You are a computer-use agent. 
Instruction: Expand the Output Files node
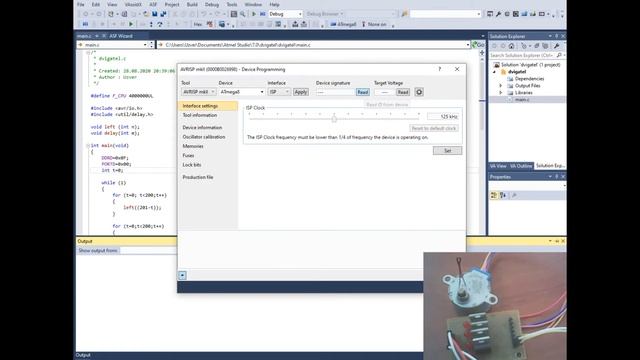pyautogui.click(x=501, y=86)
